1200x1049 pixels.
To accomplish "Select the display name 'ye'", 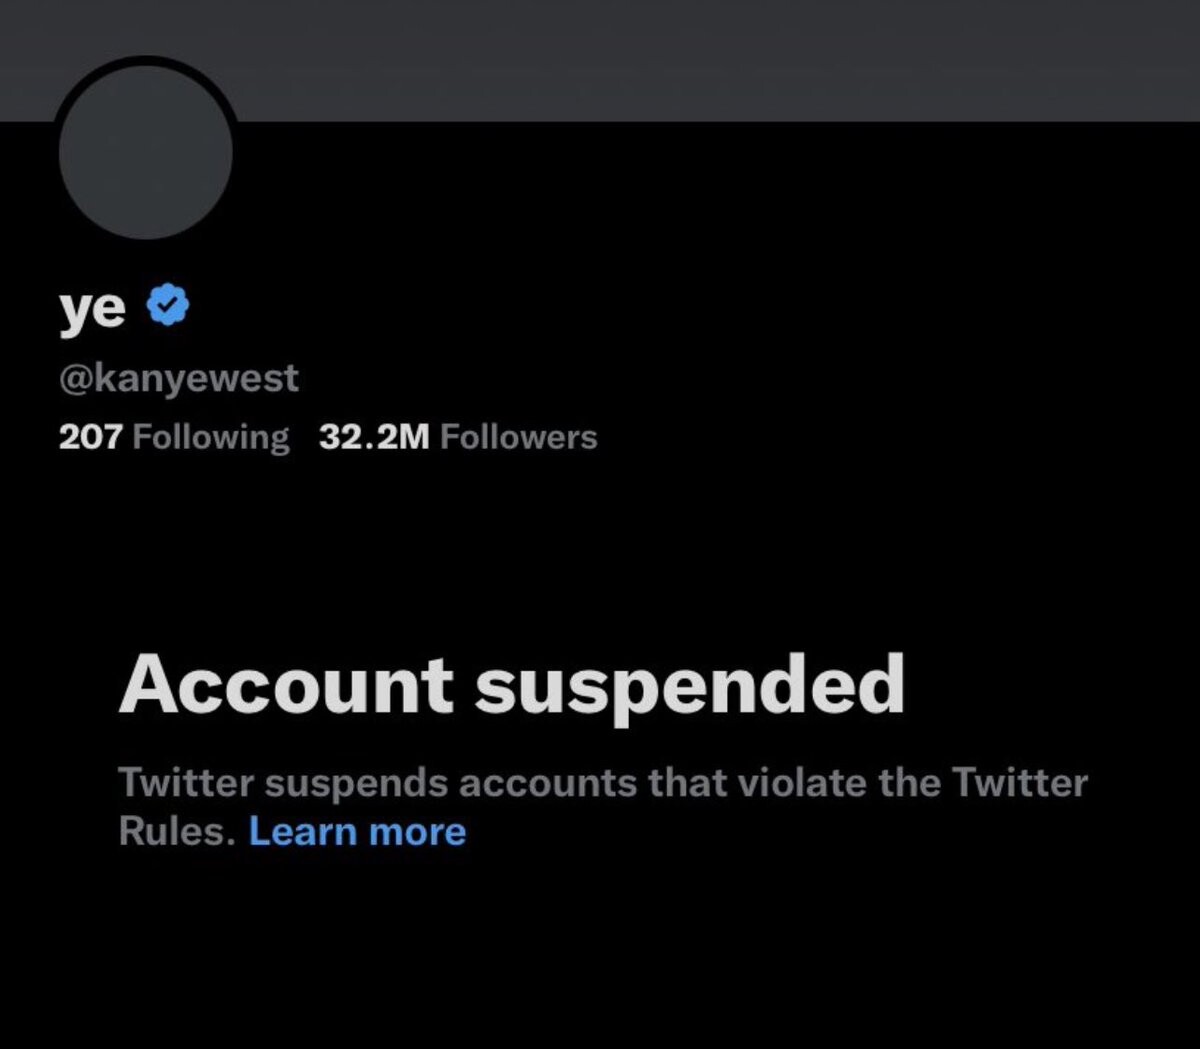I will [x=92, y=309].
